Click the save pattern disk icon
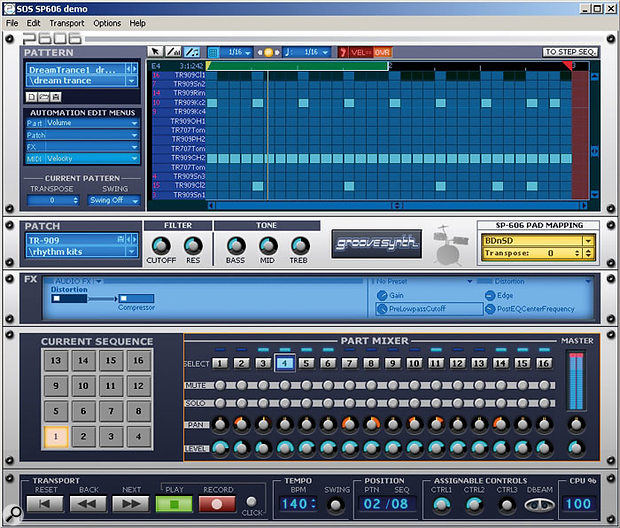620x528 pixels. click(55, 97)
